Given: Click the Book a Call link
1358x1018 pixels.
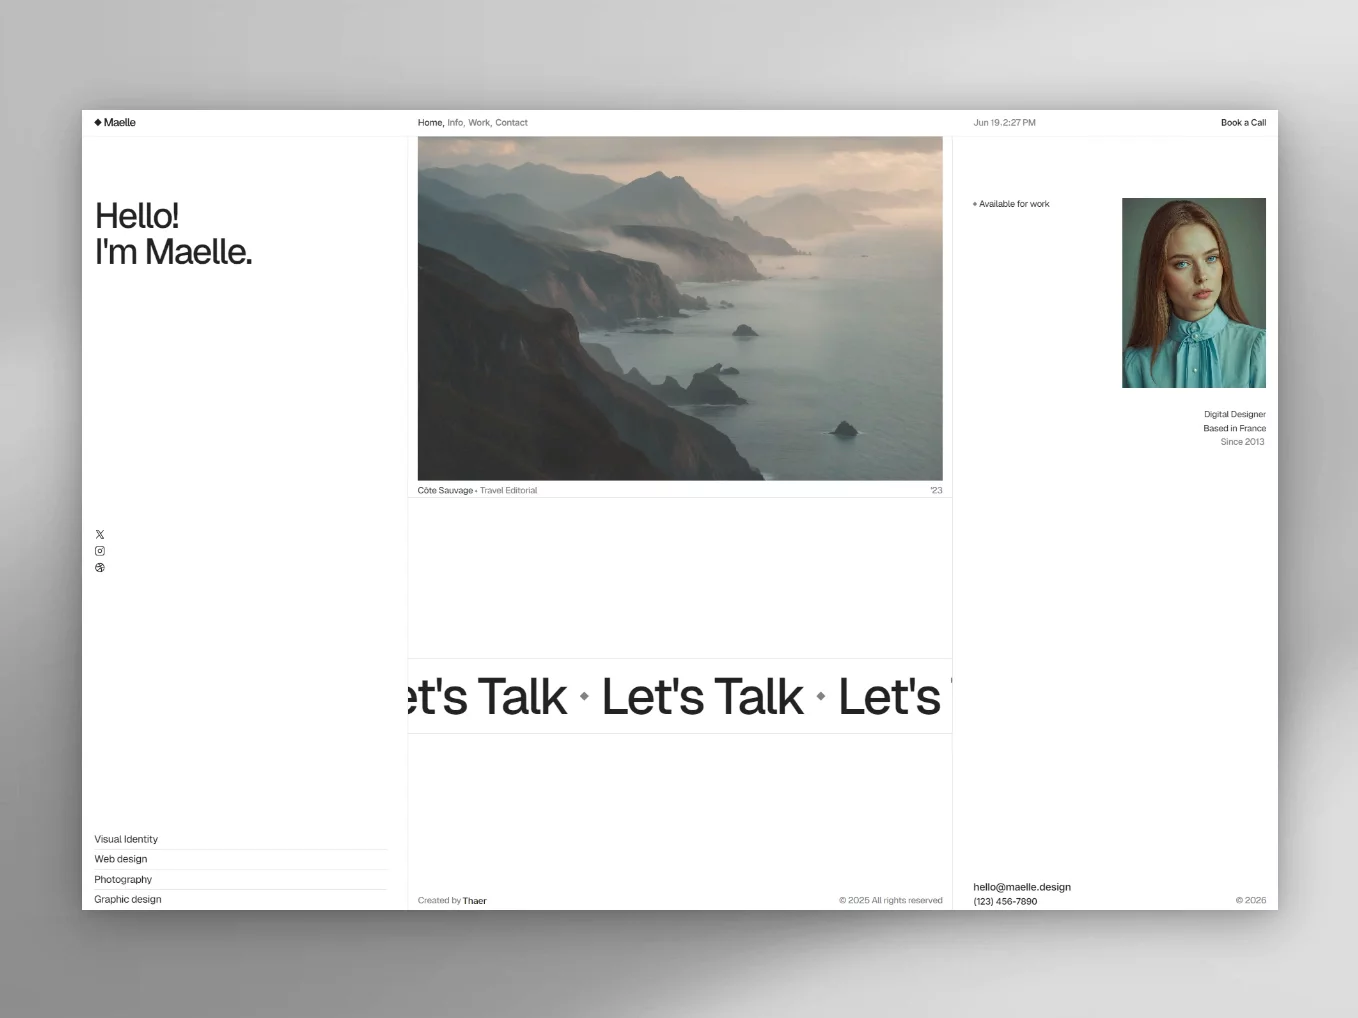Looking at the screenshot, I should (1243, 123).
